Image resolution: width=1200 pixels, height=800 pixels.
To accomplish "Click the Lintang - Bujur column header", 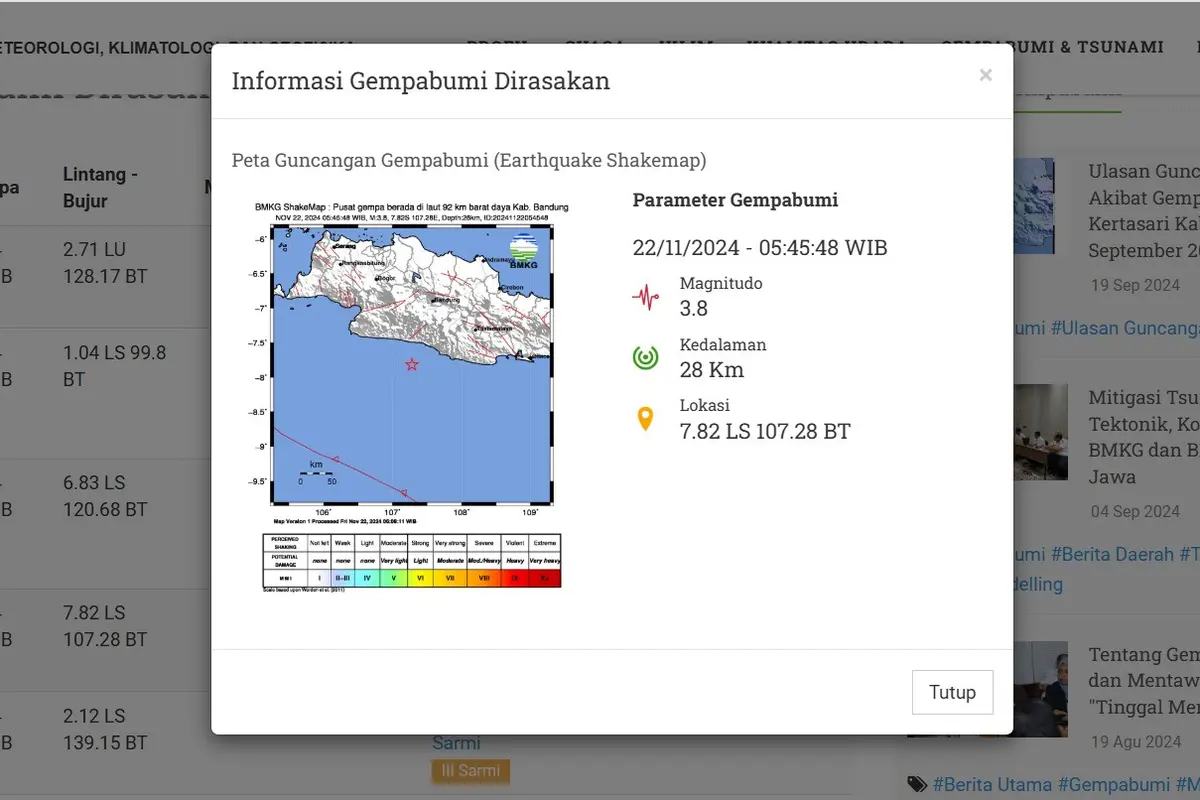I will point(100,187).
